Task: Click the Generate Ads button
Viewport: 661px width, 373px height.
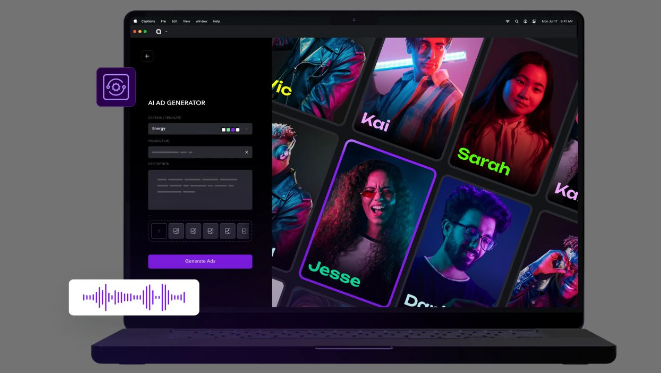Action: (x=200, y=261)
